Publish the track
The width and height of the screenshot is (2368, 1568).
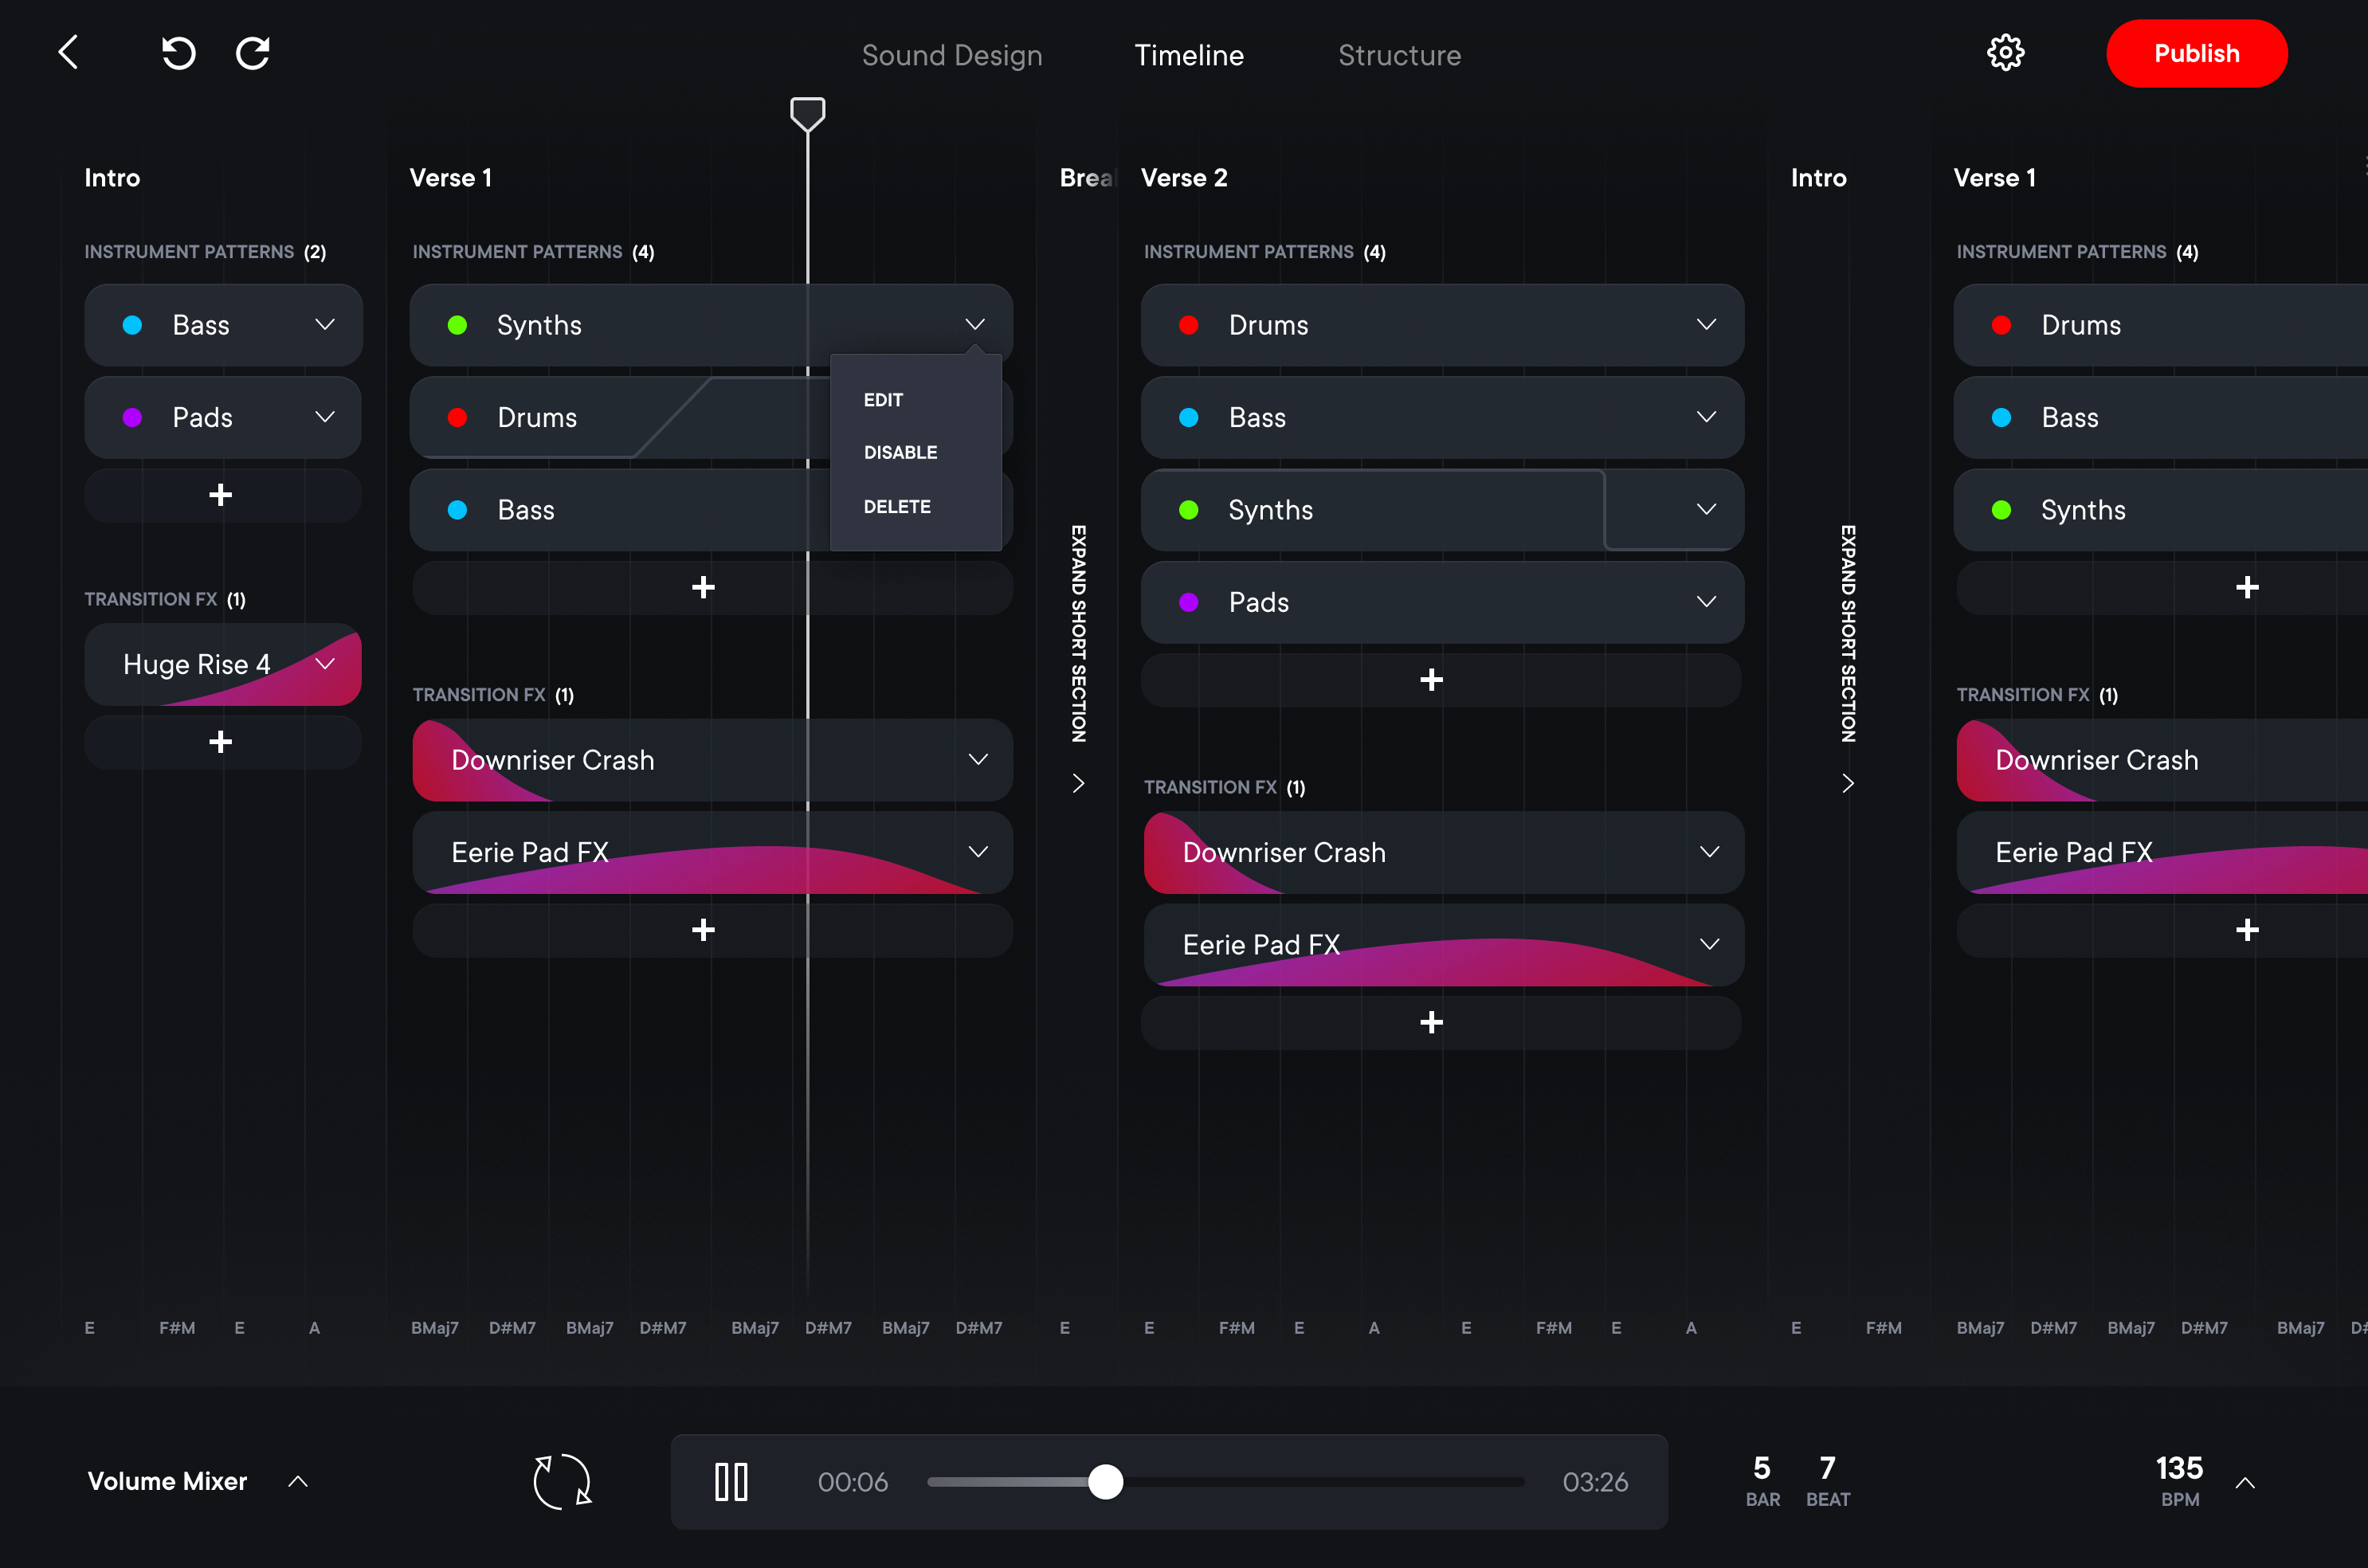click(x=2197, y=53)
